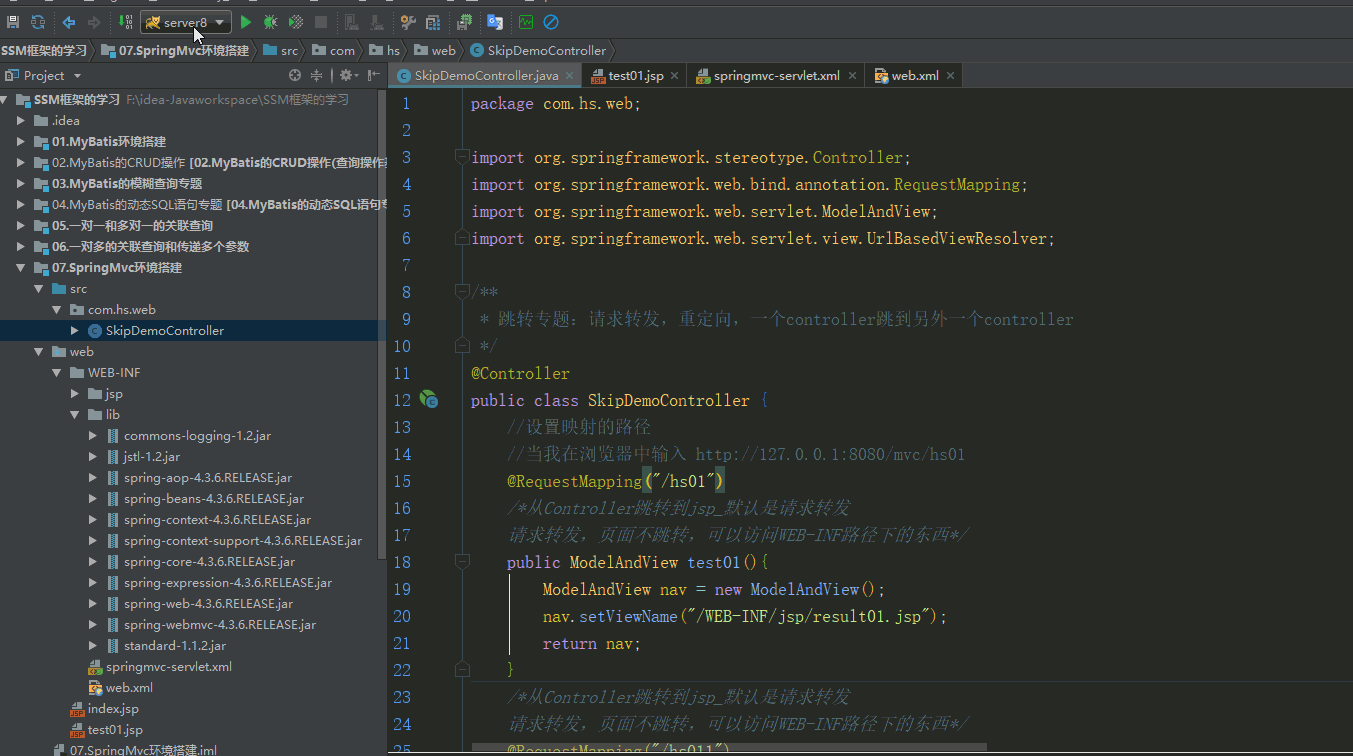
Task: Select index.jsp in the project tree
Action: coord(113,709)
